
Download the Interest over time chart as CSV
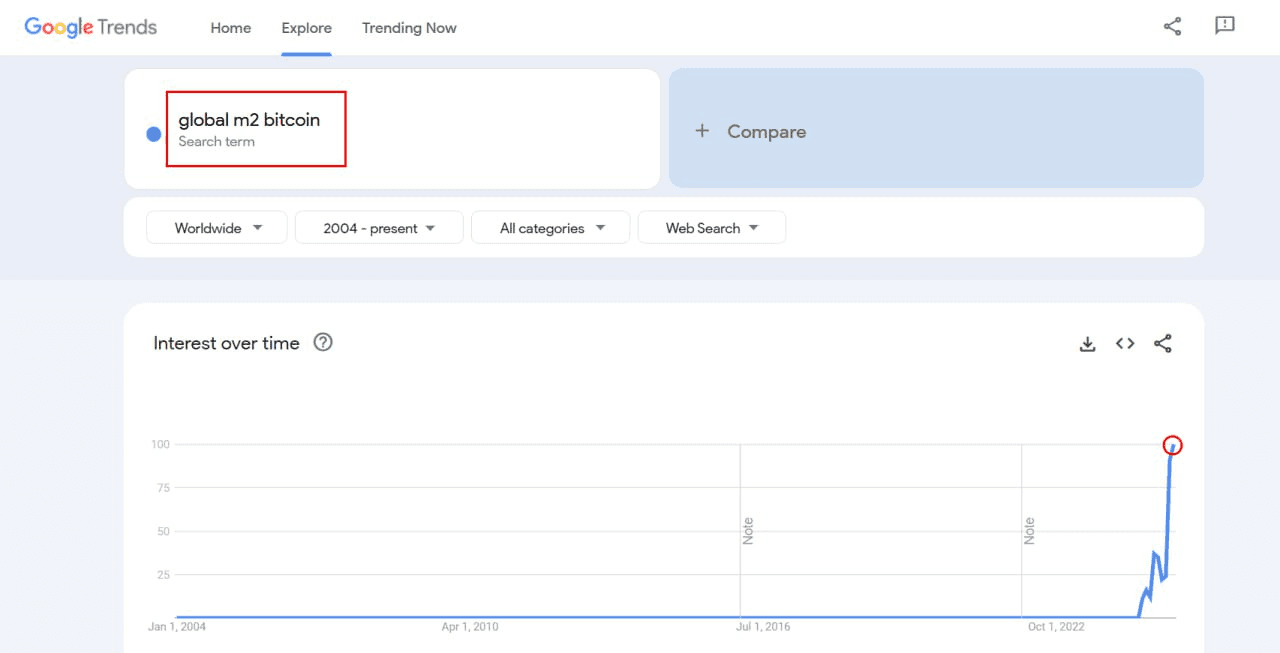click(x=1088, y=344)
